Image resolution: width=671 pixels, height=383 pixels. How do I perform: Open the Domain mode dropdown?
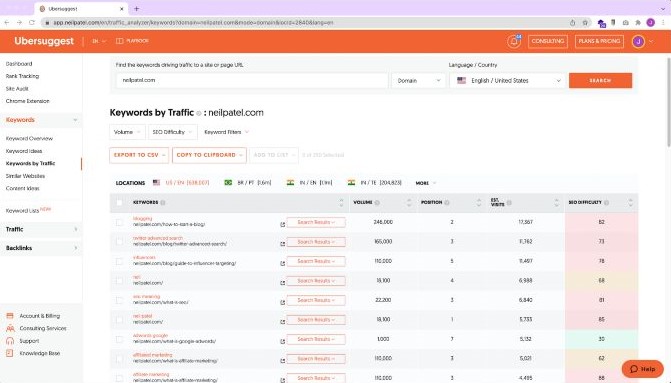tap(418, 80)
